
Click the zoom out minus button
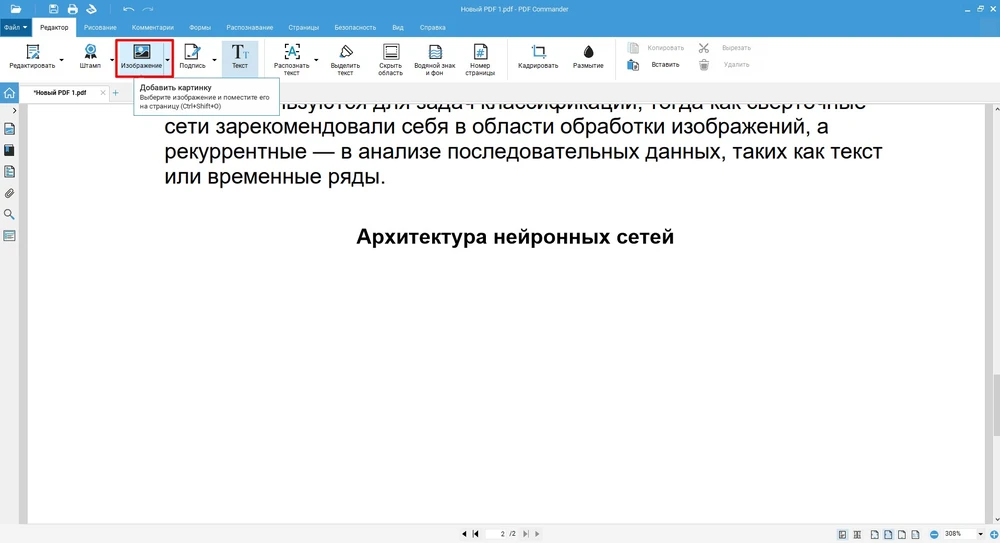pos(935,534)
